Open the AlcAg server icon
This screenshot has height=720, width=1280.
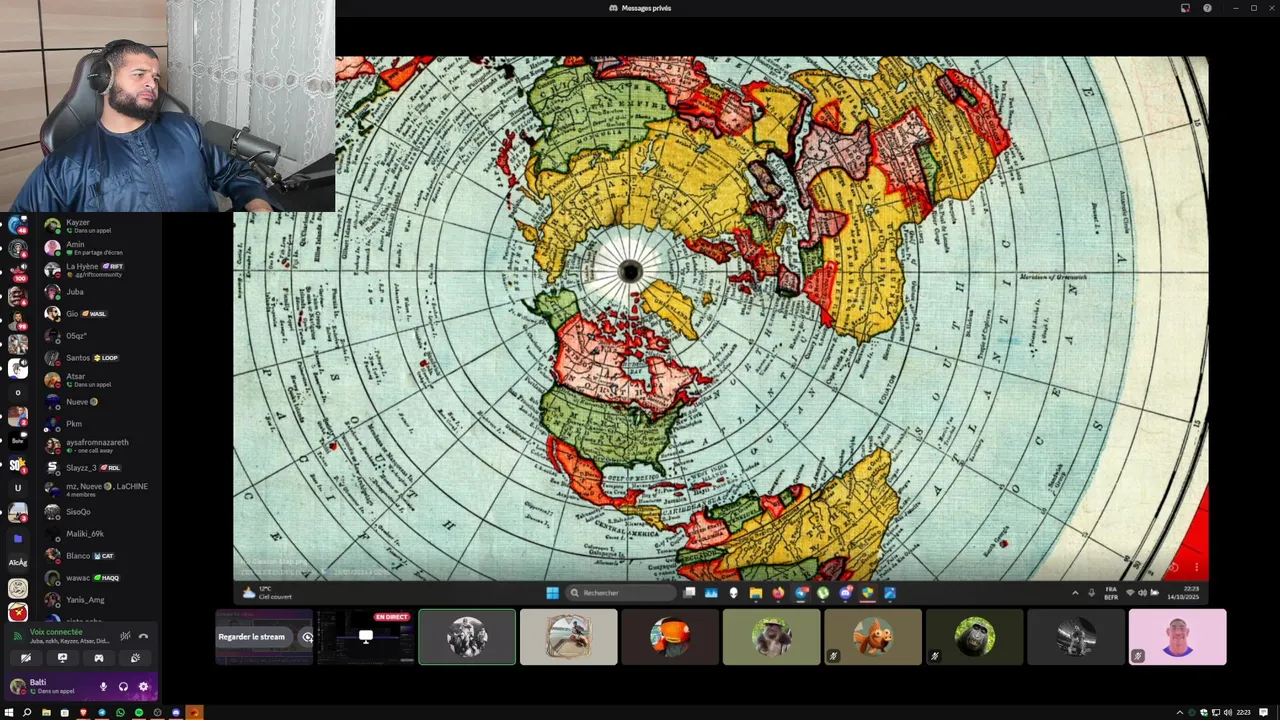17,562
